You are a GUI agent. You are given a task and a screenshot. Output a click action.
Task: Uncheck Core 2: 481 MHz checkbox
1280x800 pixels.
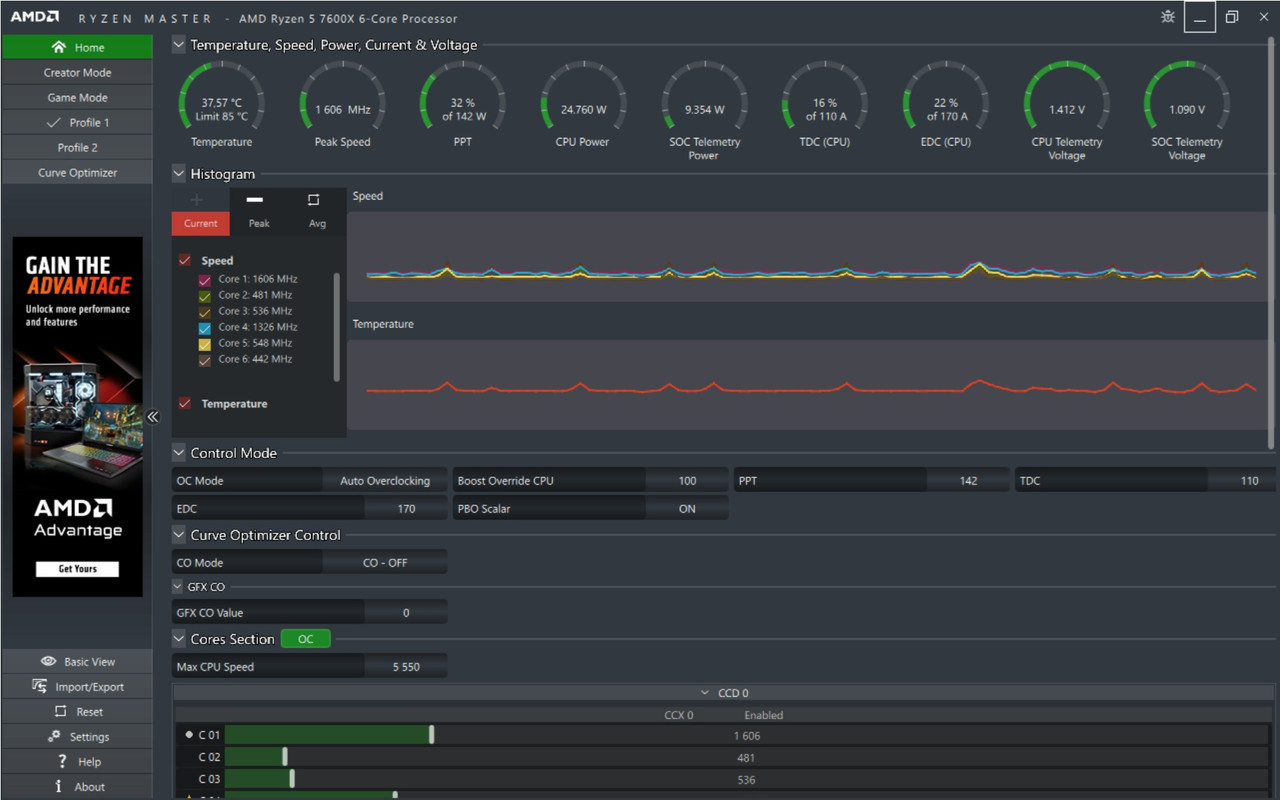pyautogui.click(x=205, y=296)
